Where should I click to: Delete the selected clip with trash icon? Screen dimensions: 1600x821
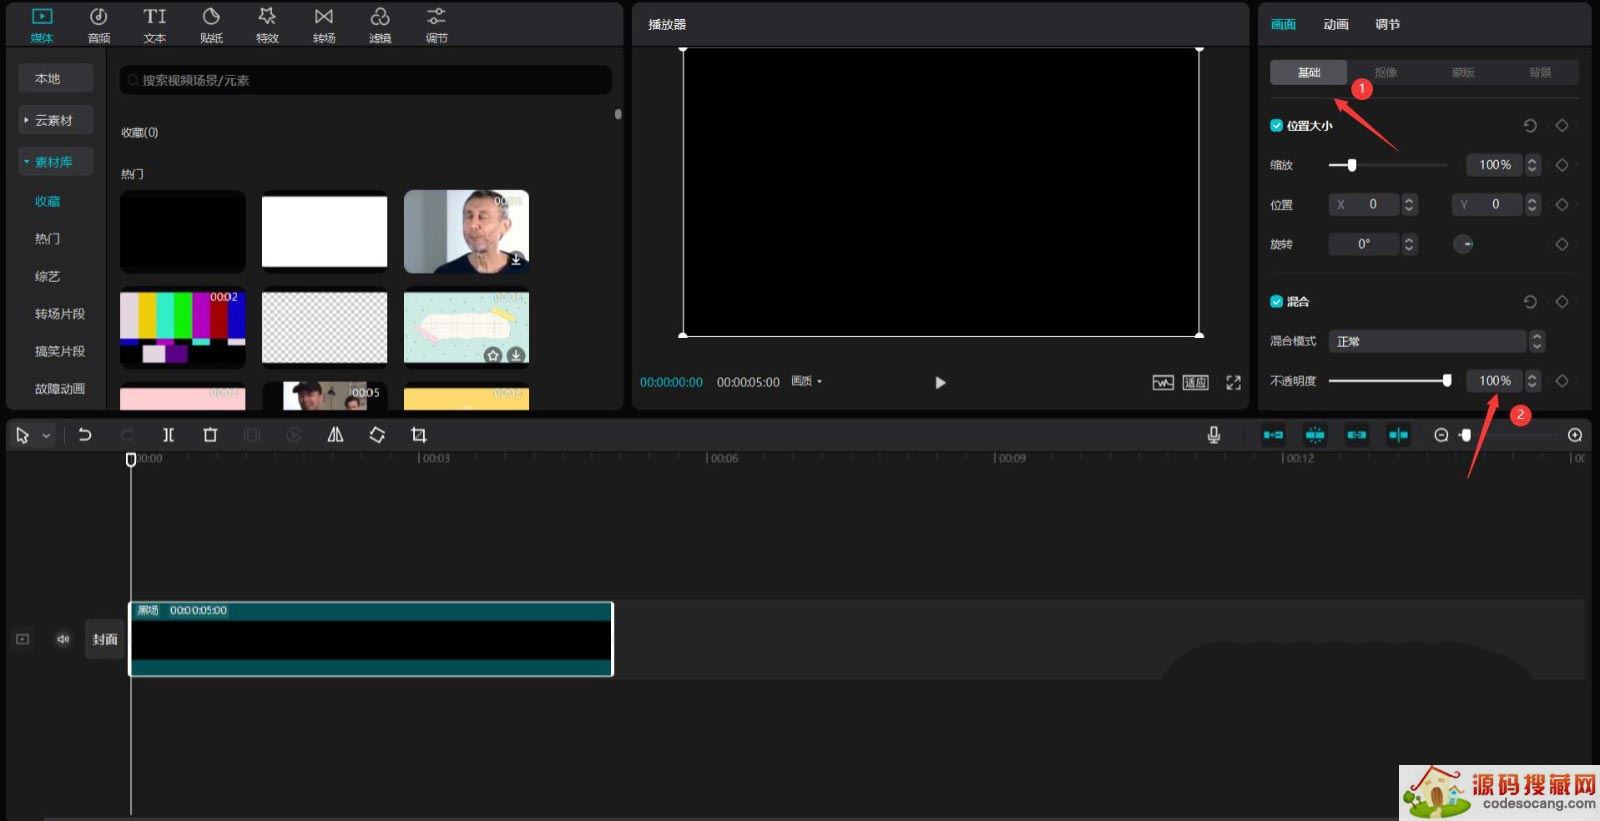coord(210,435)
